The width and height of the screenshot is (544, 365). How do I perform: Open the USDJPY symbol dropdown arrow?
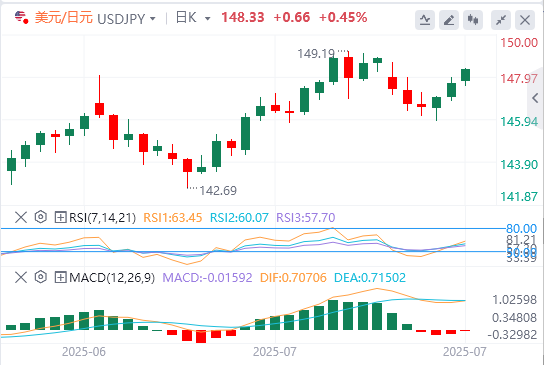[x=153, y=19]
